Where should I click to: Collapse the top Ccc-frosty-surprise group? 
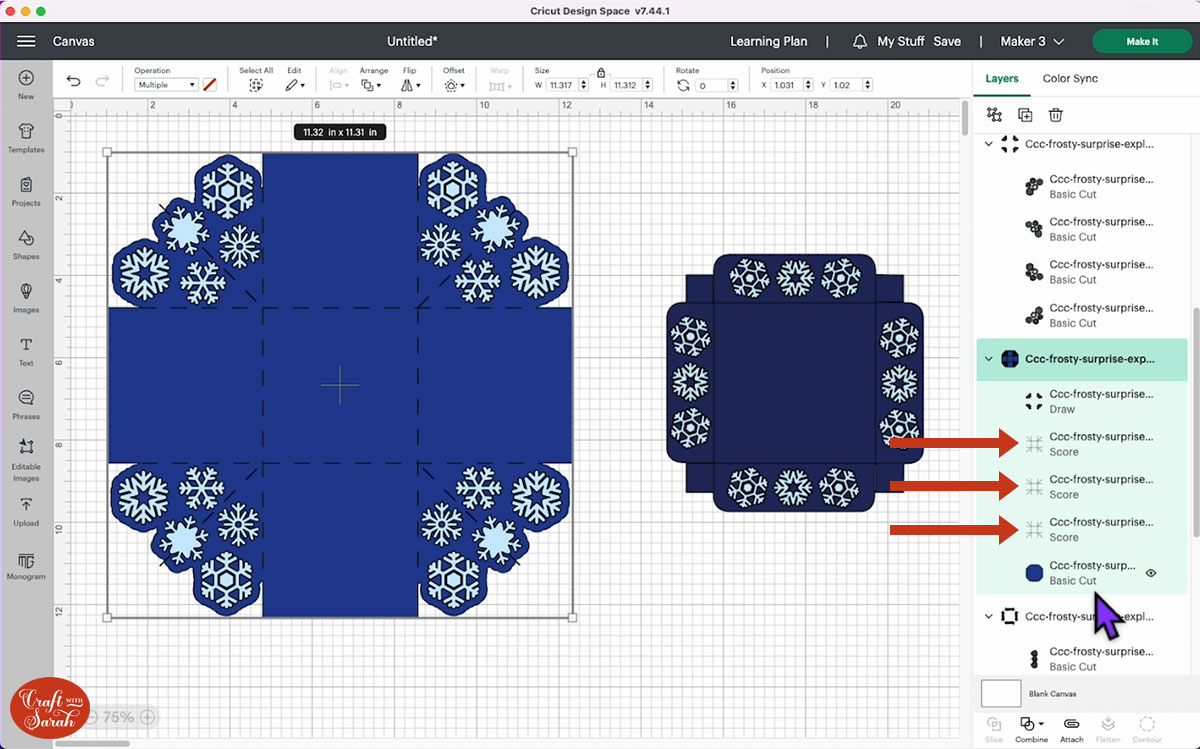tap(990, 144)
